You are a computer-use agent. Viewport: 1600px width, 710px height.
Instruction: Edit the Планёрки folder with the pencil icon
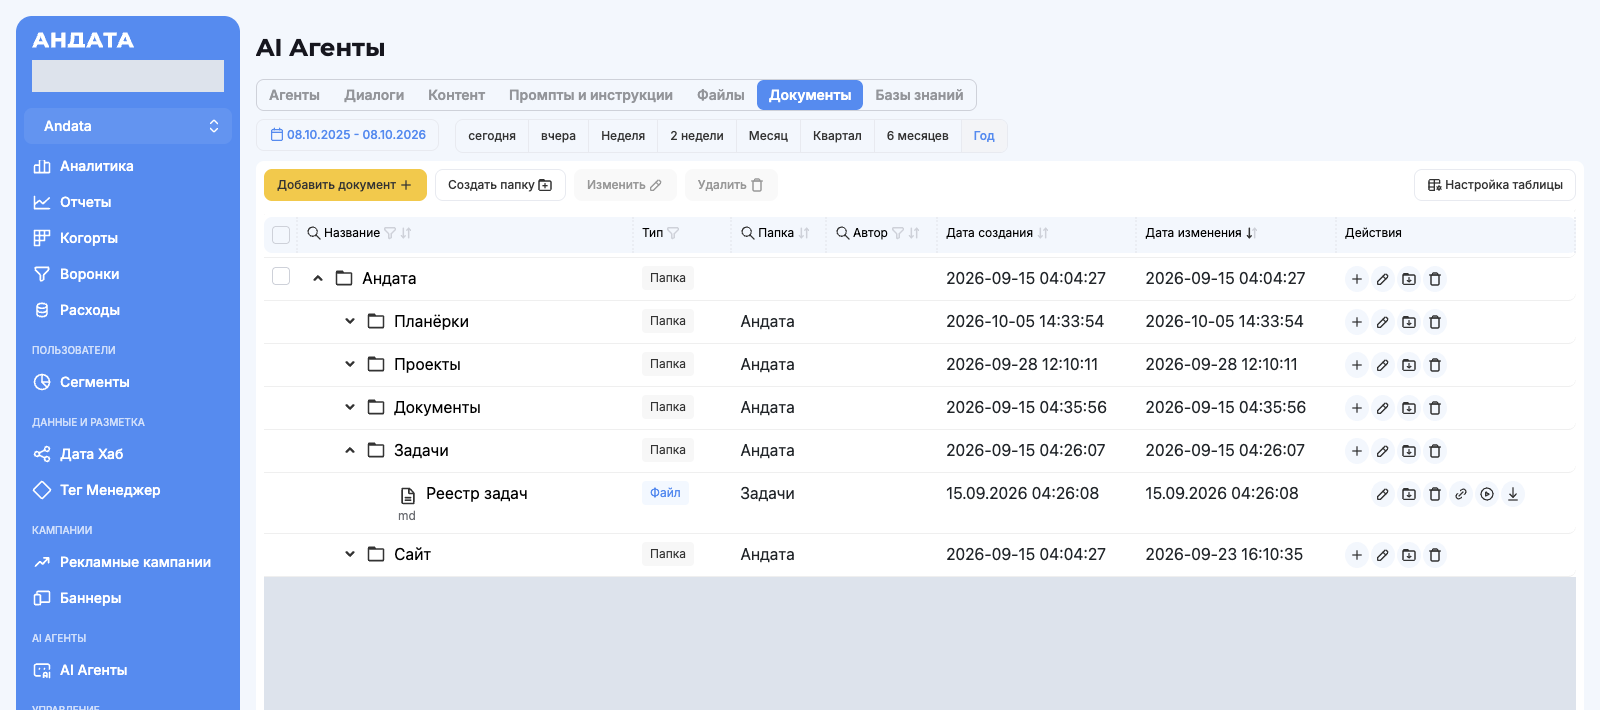coord(1383,322)
